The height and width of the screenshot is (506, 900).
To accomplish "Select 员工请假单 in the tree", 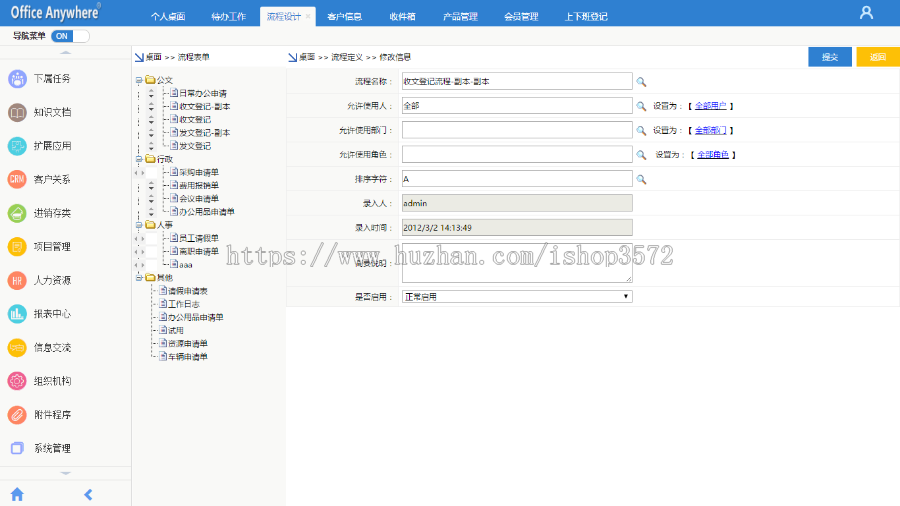I will [x=199, y=238].
